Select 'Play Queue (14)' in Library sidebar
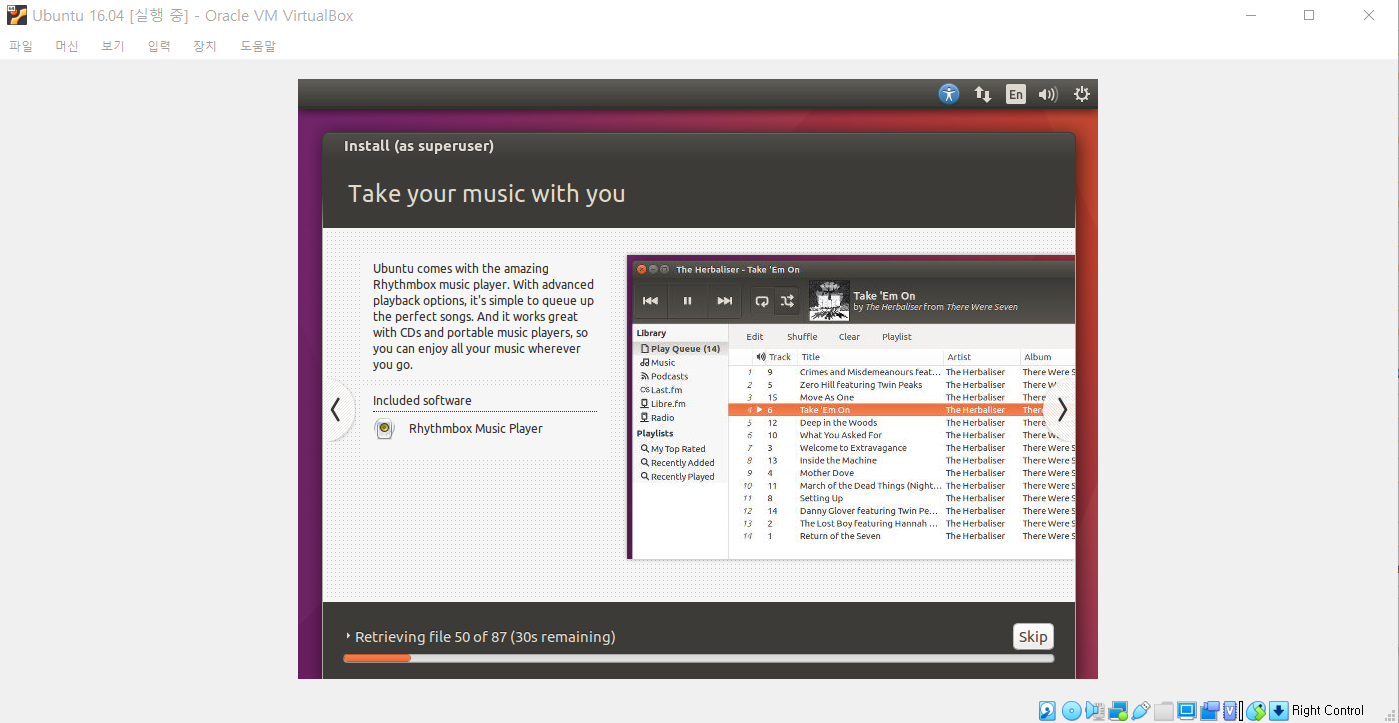1399x723 pixels. [x=681, y=349]
